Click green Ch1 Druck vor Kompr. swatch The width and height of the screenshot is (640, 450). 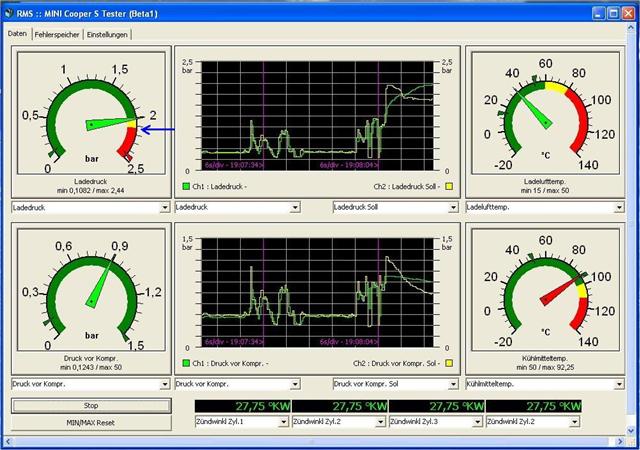pyautogui.click(x=185, y=363)
